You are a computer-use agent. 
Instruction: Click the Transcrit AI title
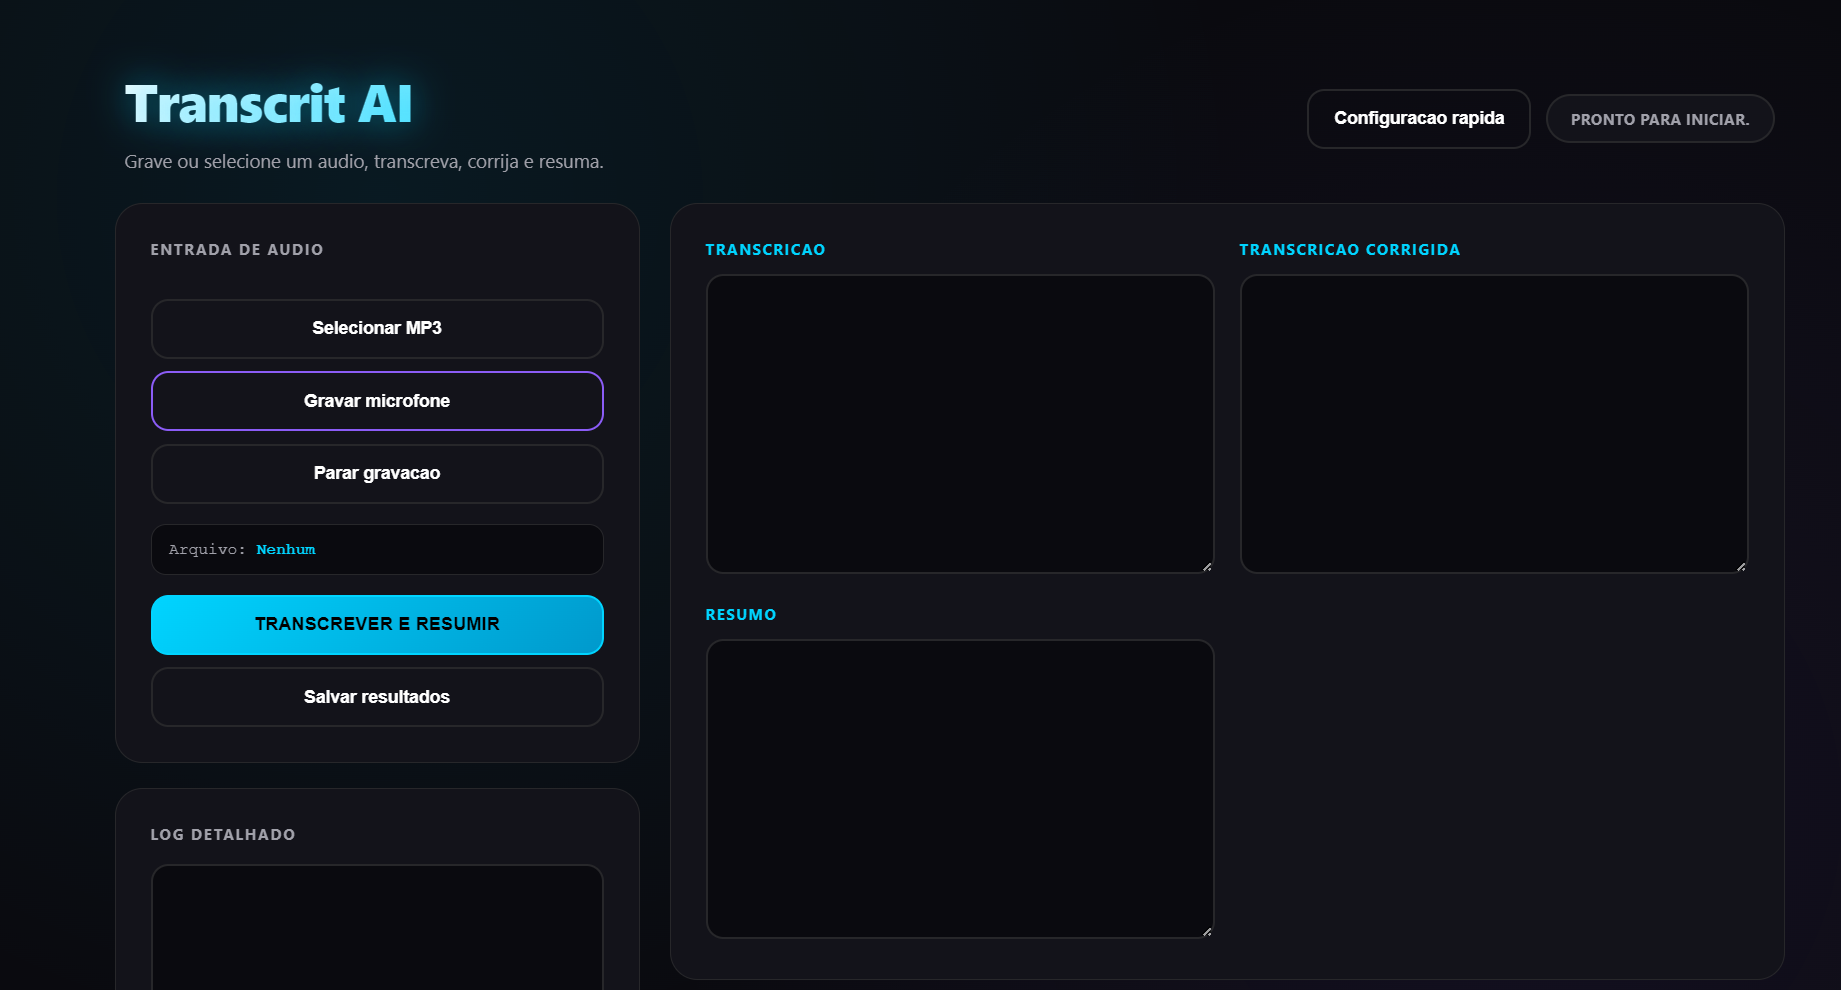click(268, 104)
